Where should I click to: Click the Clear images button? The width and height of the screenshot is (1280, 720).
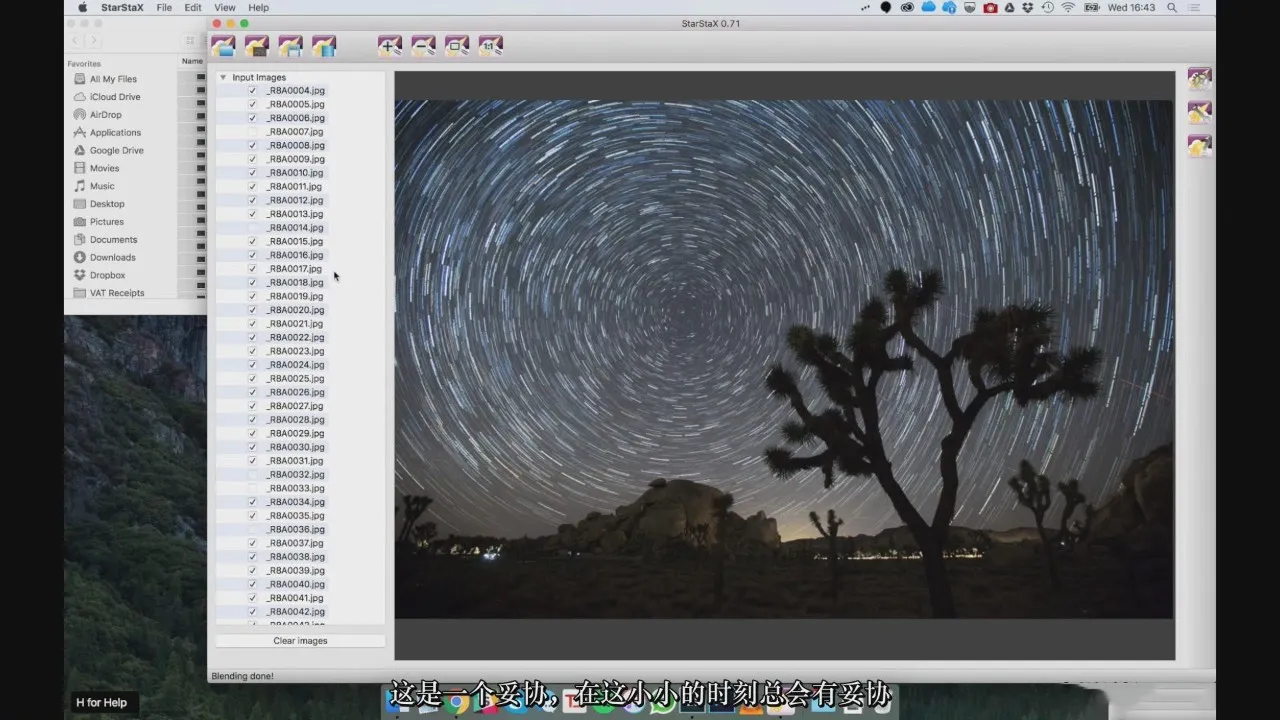click(300, 641)
